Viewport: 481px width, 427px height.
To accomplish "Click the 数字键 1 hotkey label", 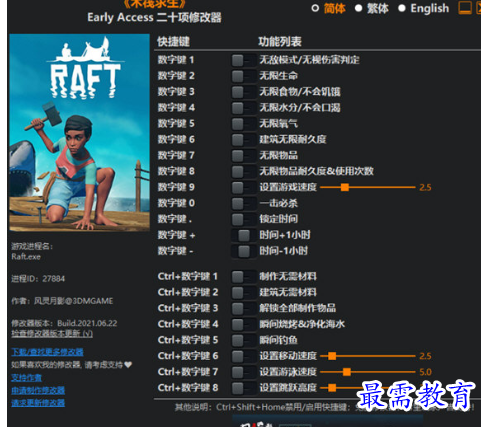I will 176,60.
